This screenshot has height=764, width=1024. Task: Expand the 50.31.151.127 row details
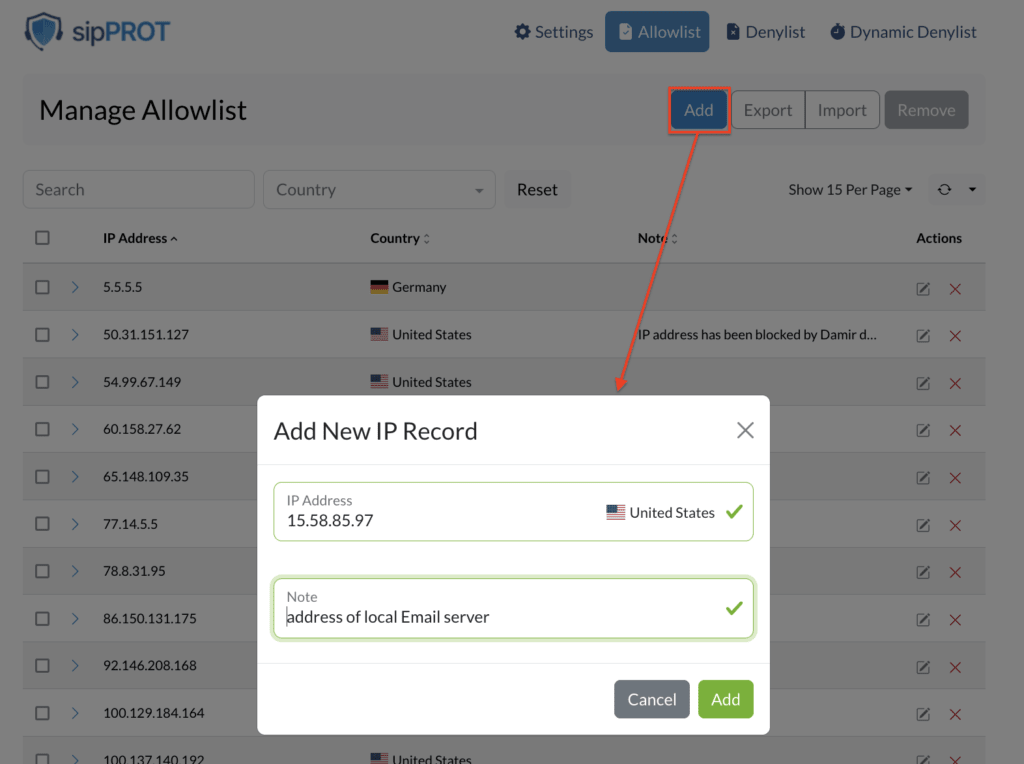[x=75, y=334]
